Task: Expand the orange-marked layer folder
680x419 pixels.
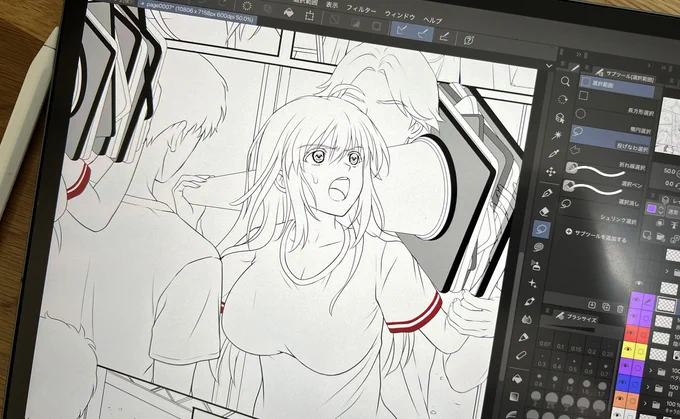Action: click(x=645, y=403)
